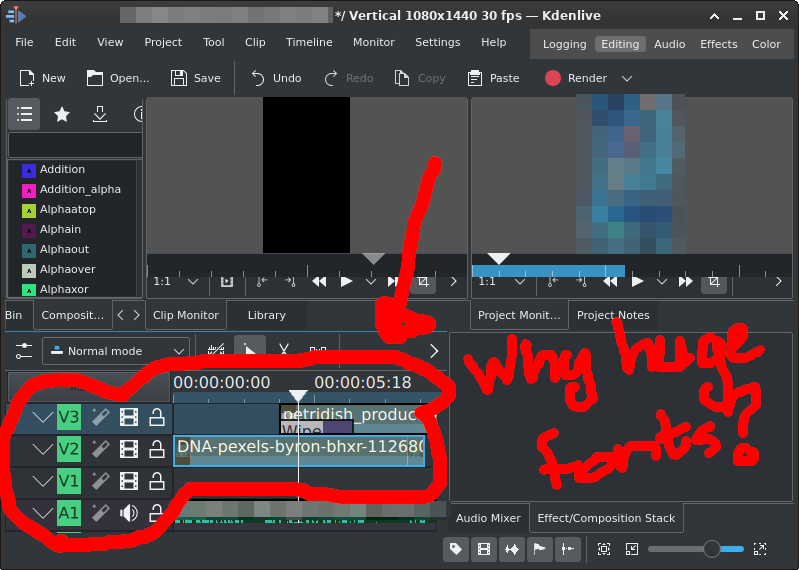The width and height of the screenshot is (799, 570).
Task: Rewind in the clip monitor
Action: point(319,282)
